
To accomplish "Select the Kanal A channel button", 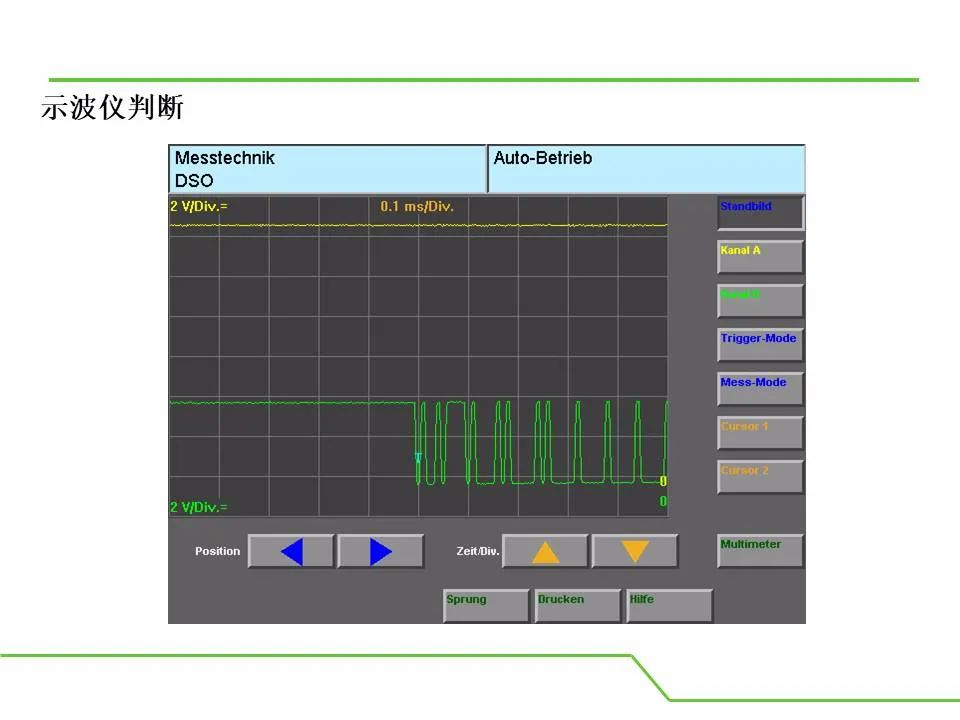I will coord(760,257).
